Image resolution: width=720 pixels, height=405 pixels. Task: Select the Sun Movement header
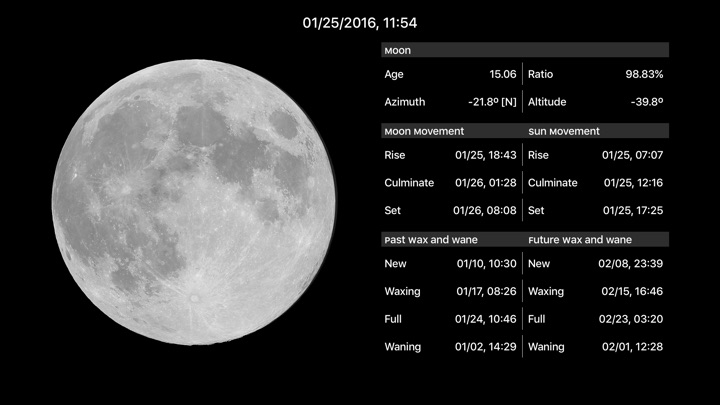pos(564,131)
